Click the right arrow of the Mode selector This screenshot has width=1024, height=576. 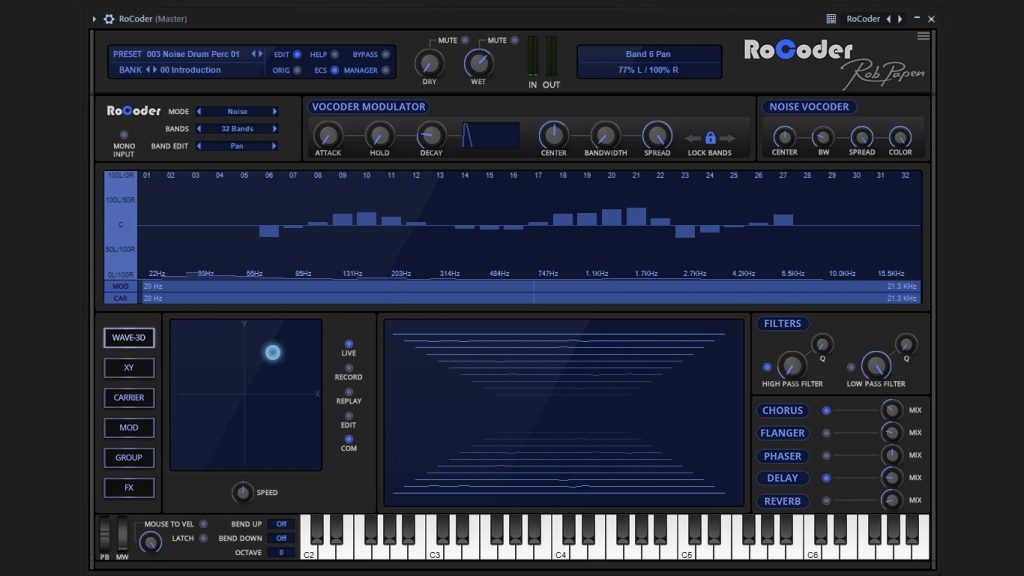(x=275, y=112)
